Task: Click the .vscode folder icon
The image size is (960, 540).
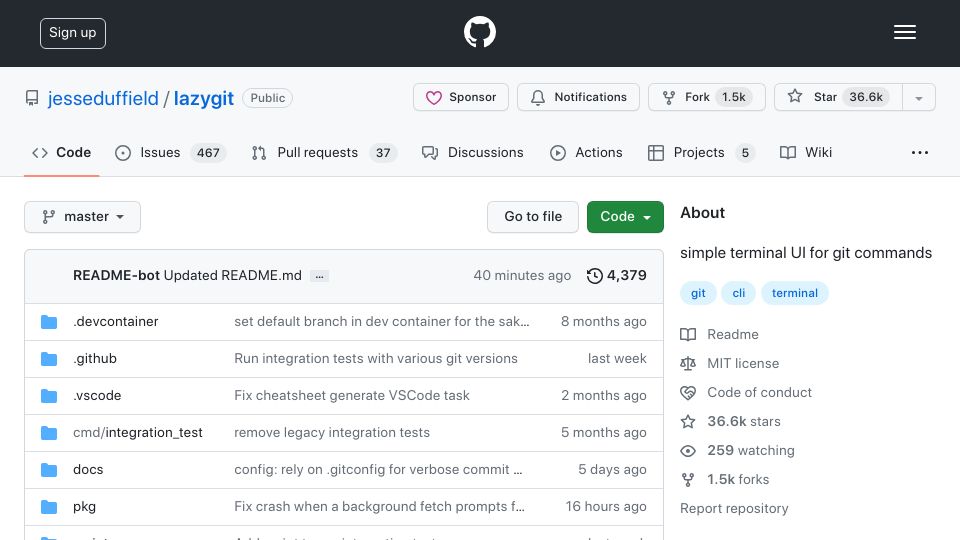Action: click(49, 396)
